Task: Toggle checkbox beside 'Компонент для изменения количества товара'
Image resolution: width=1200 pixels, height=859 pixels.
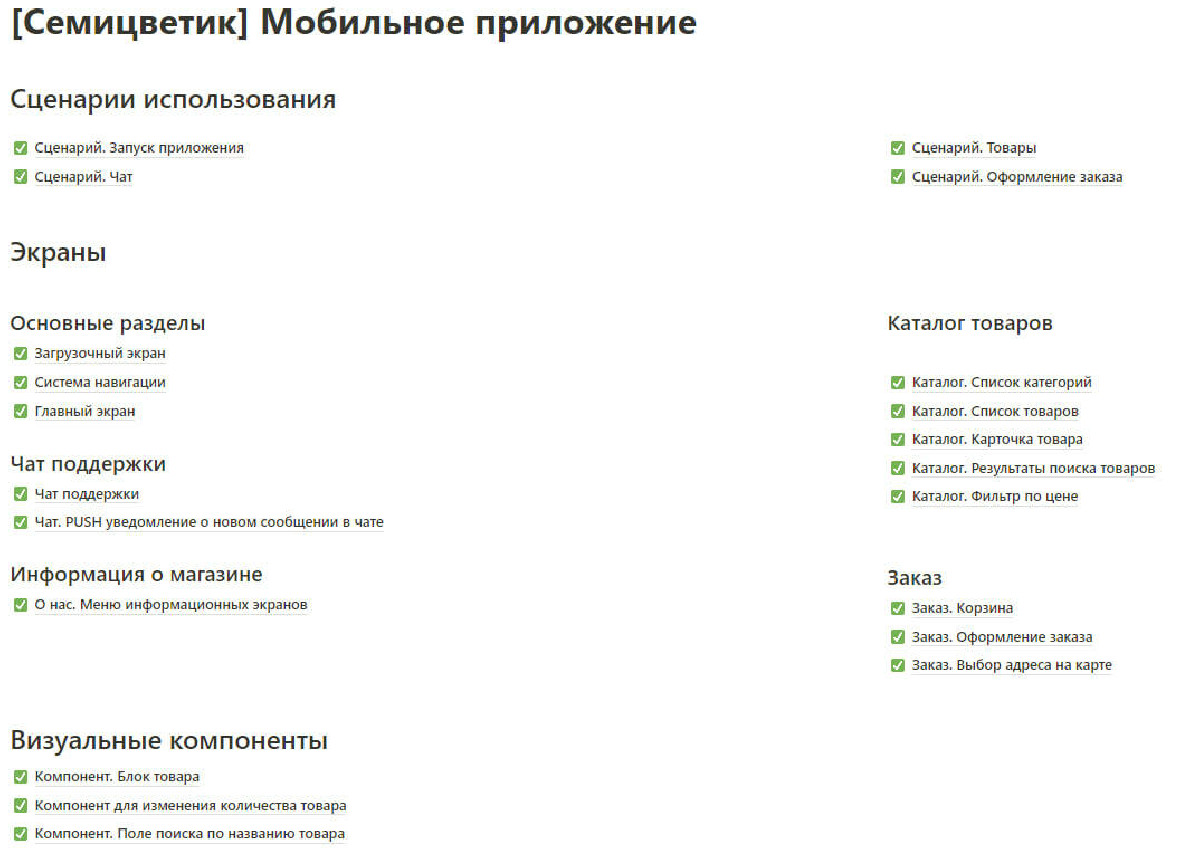Action: coord(20,805)
